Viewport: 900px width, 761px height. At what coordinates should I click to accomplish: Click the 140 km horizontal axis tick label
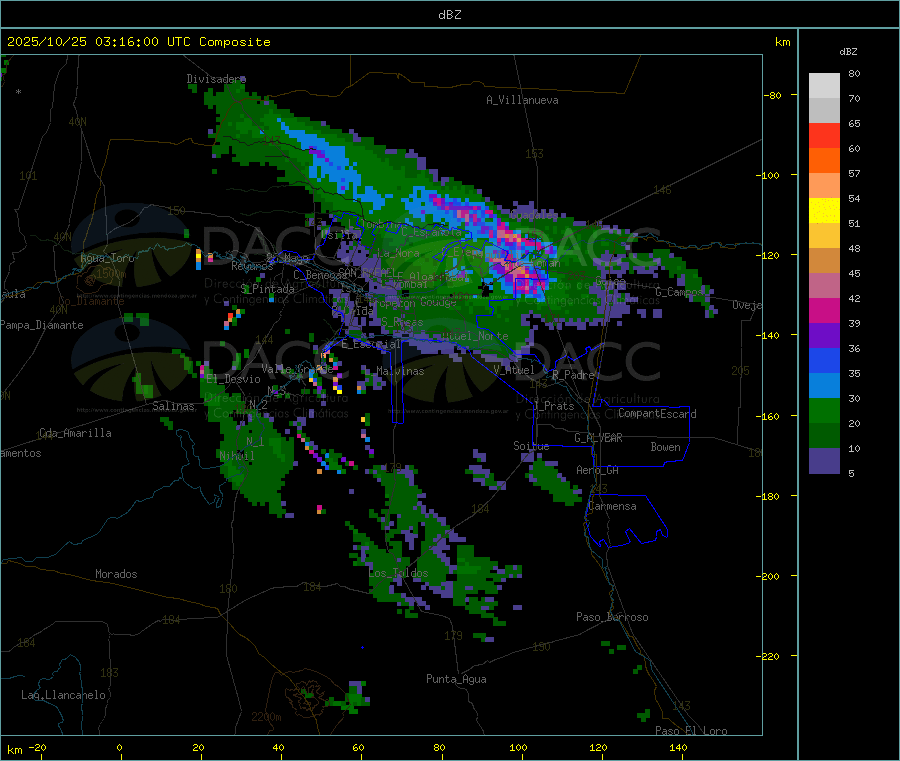click(678, 748)
